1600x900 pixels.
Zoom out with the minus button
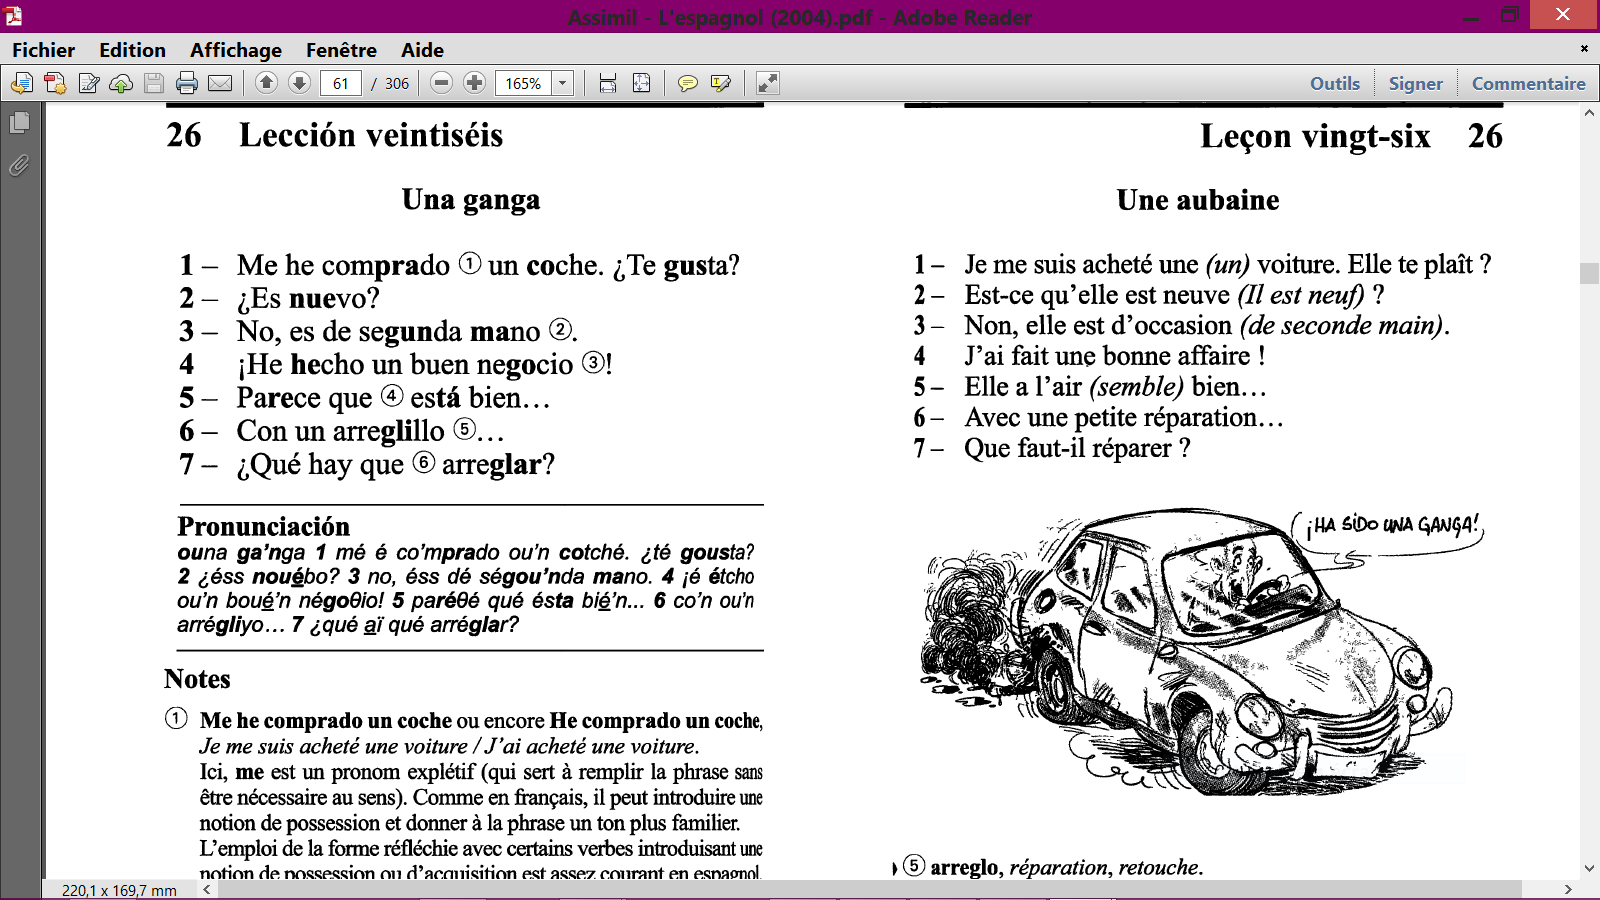click(x=442, y=83)
